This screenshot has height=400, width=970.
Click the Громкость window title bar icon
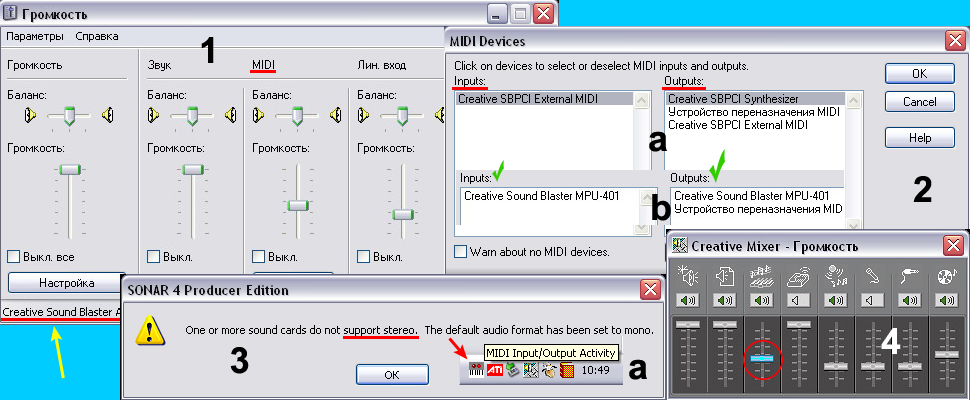(x=9, y=13)
